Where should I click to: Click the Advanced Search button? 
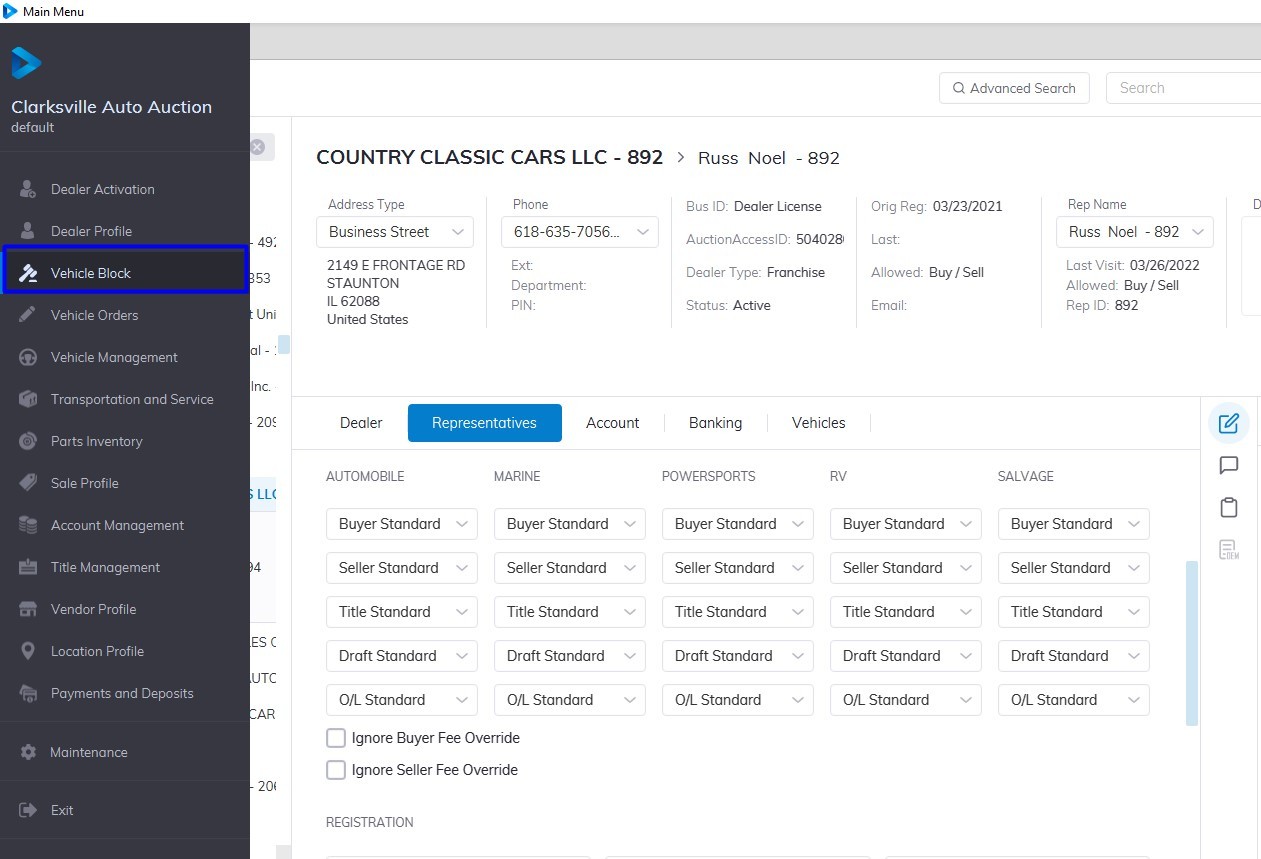click(1014, 88)
